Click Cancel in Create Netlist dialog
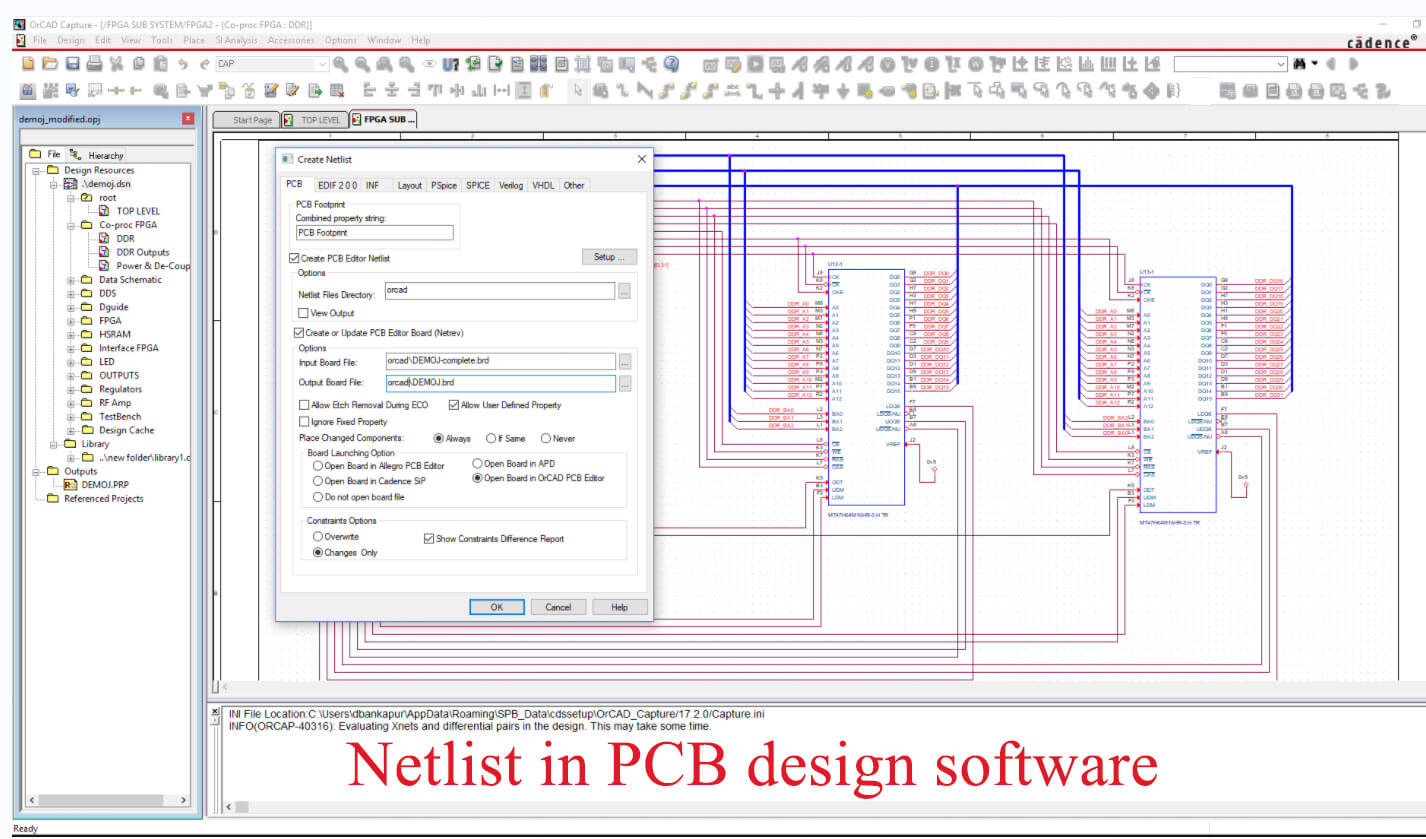 click(558, 607)
